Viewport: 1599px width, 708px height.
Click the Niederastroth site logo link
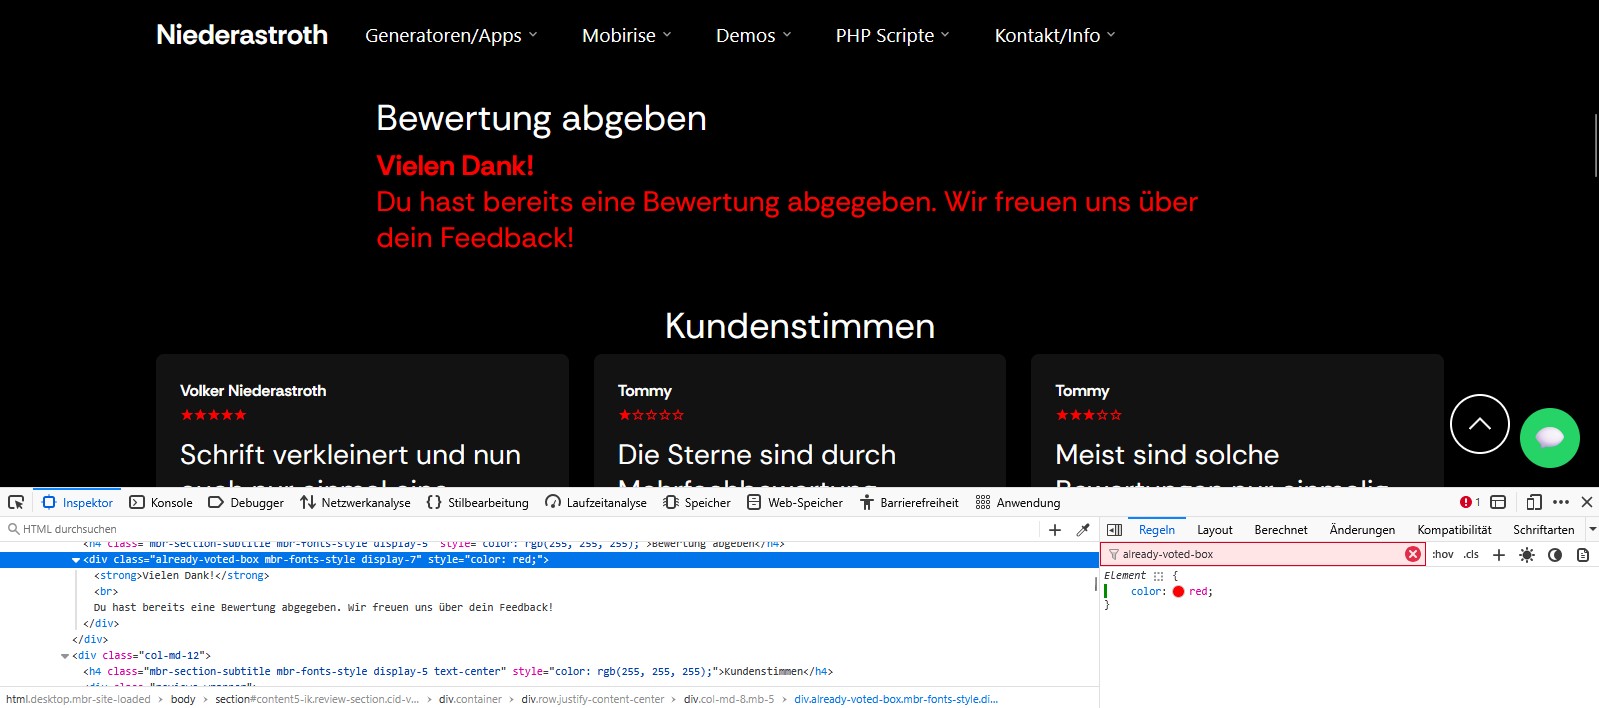(242, 35)
